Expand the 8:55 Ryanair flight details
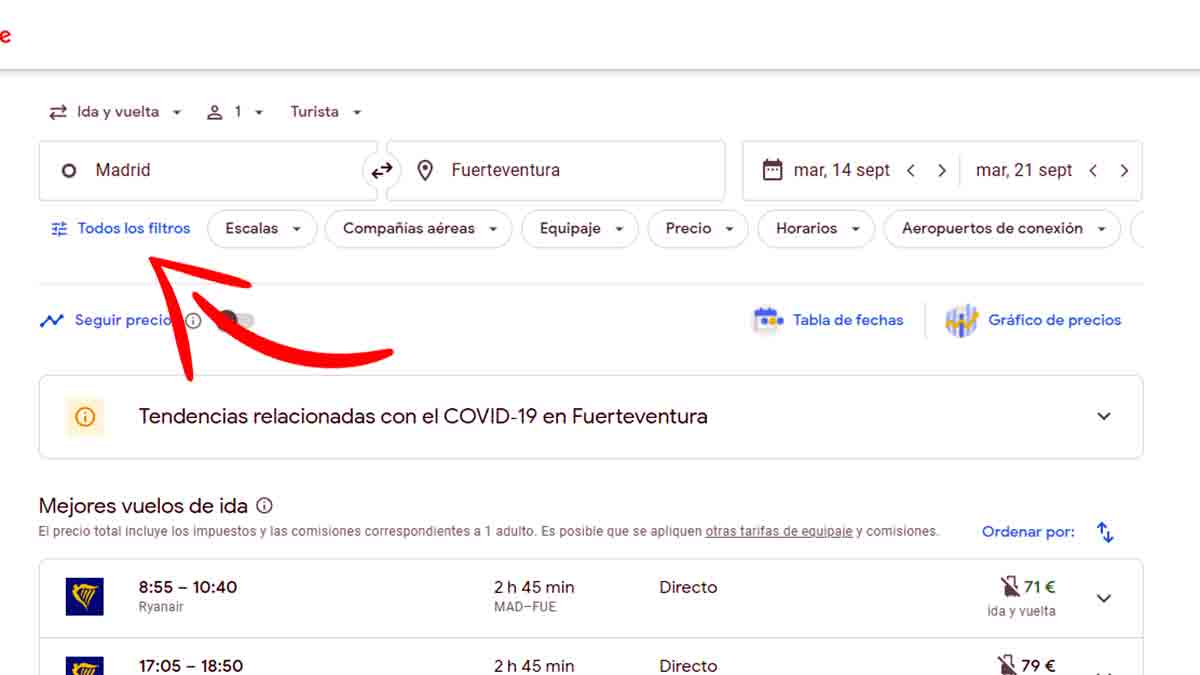This screenshot has height=675, width=1200. pyautogui.click(x=1103, y=598)
